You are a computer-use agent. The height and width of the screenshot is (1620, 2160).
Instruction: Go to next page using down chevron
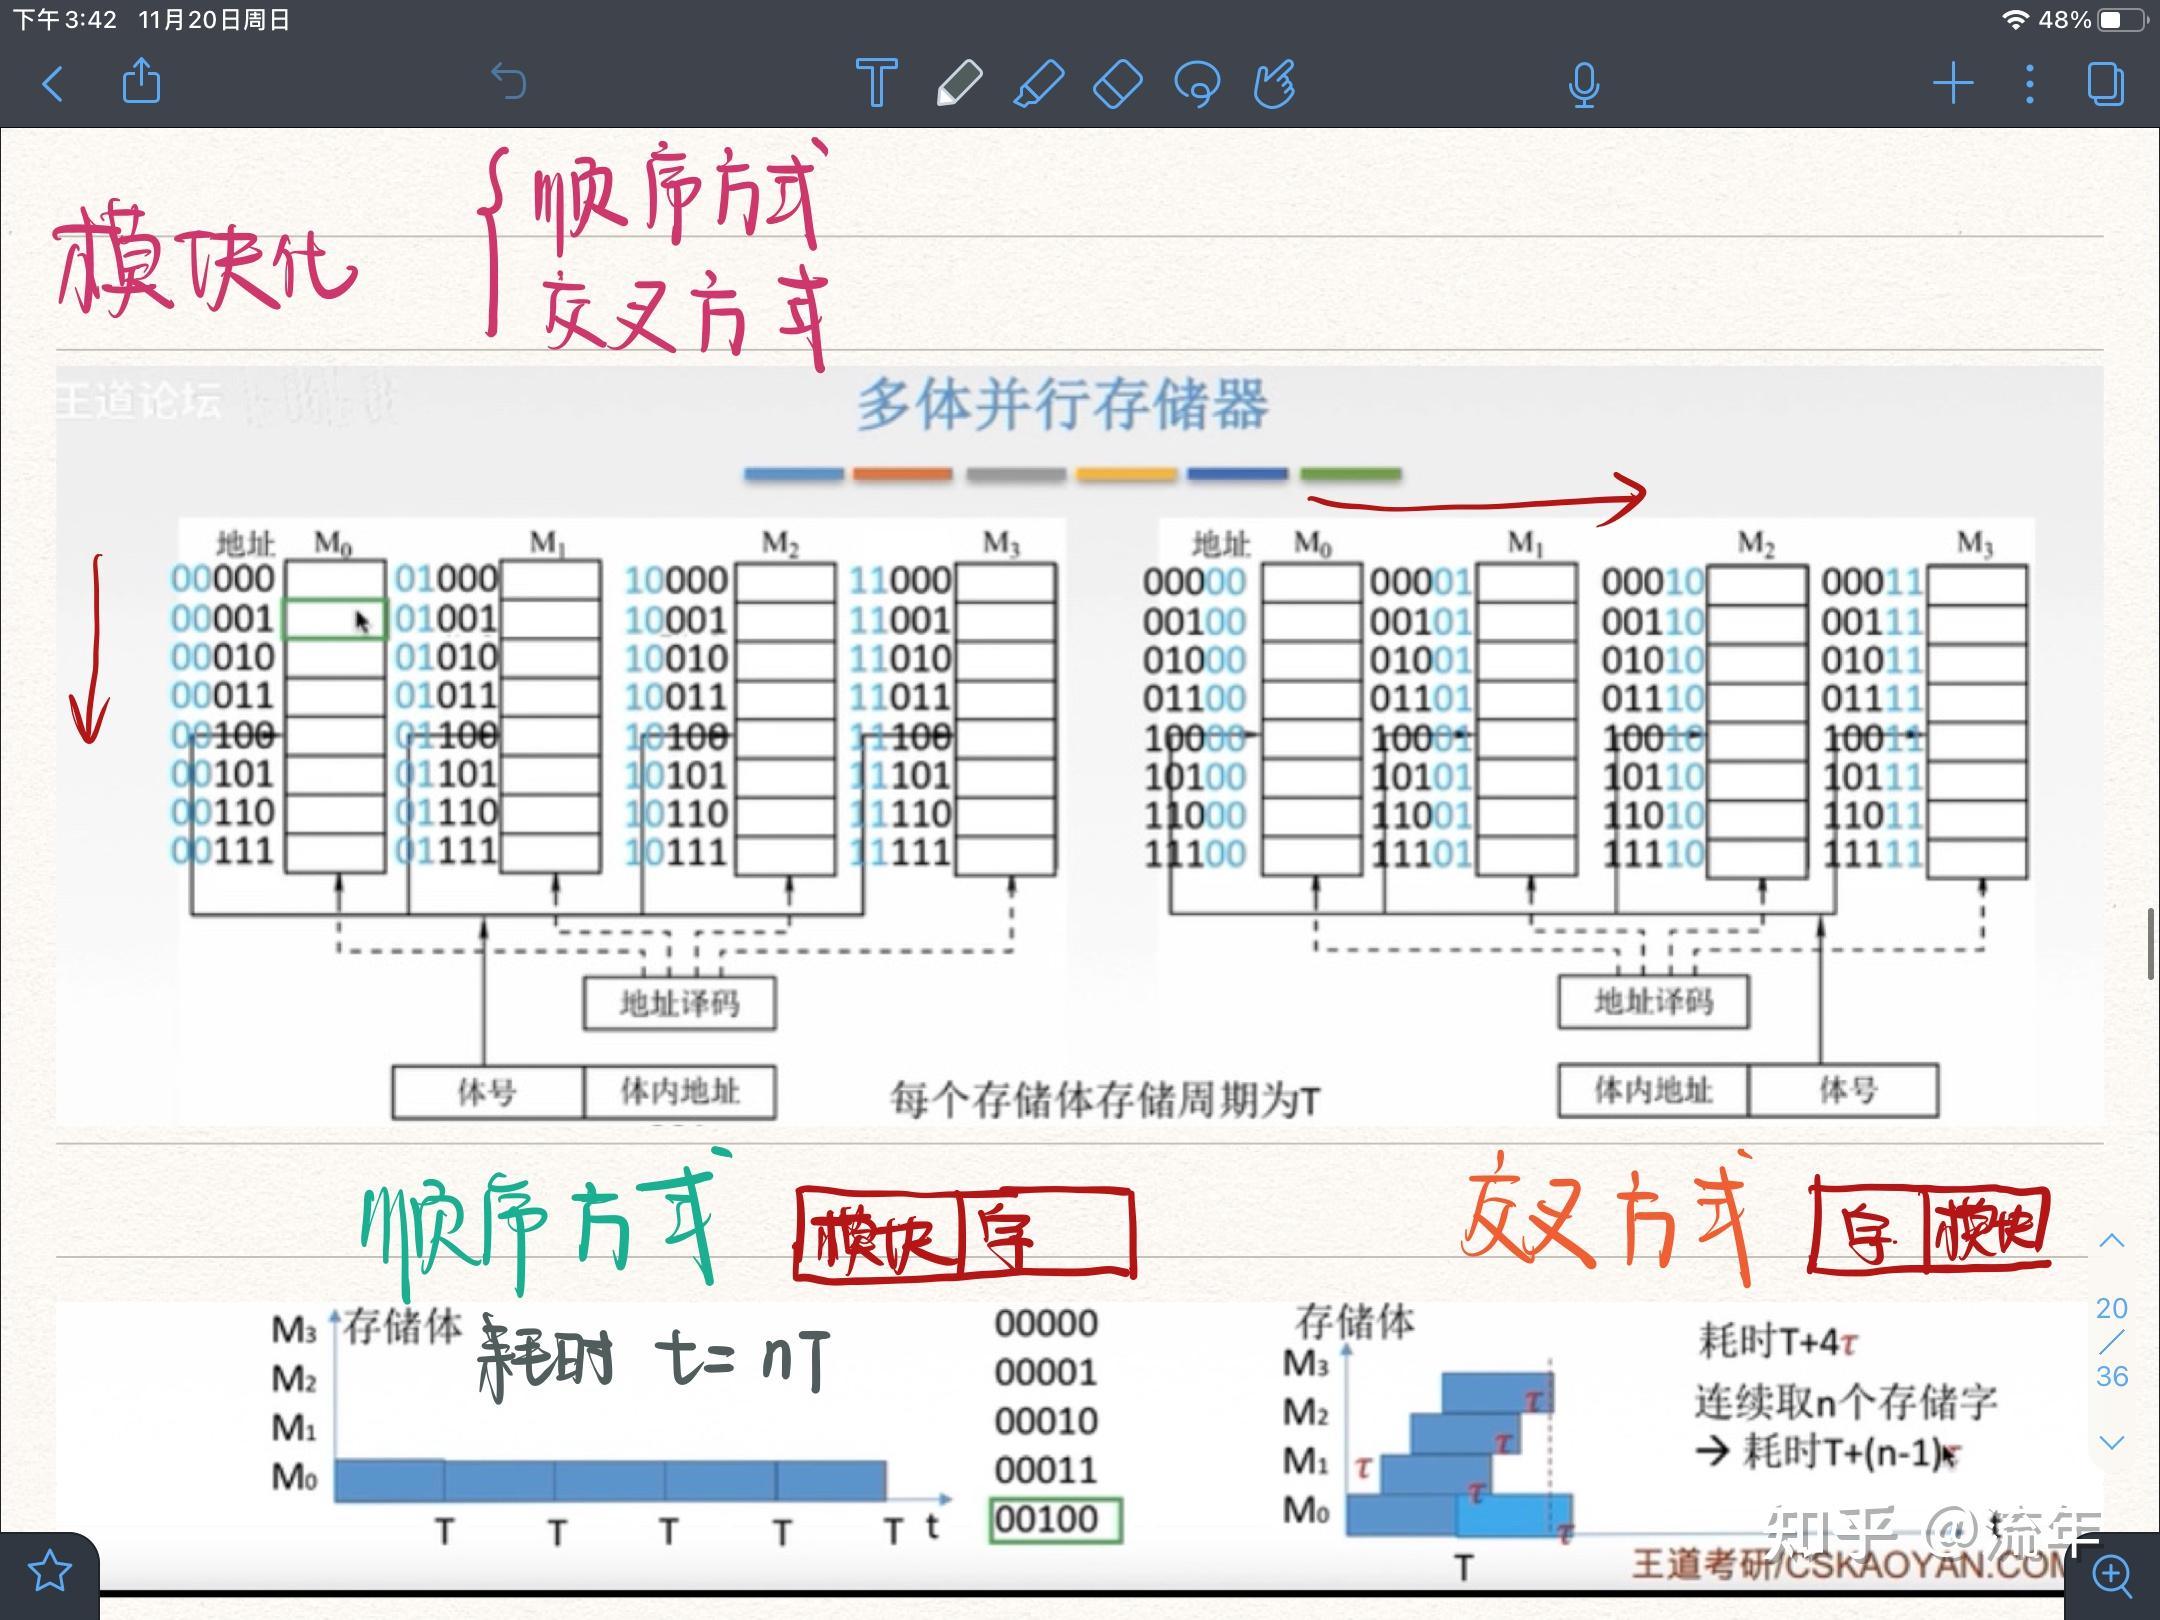(2111, 1443)
